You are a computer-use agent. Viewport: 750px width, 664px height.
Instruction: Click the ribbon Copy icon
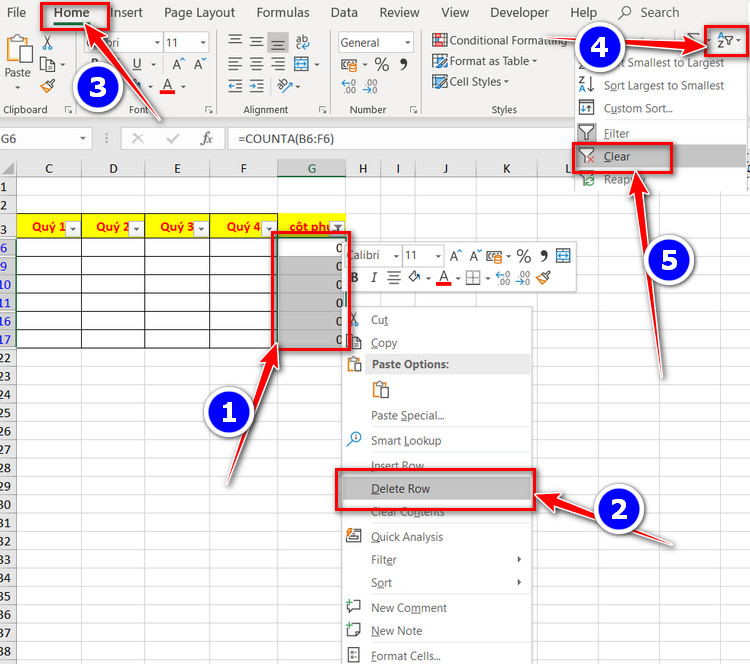point(47,64)
